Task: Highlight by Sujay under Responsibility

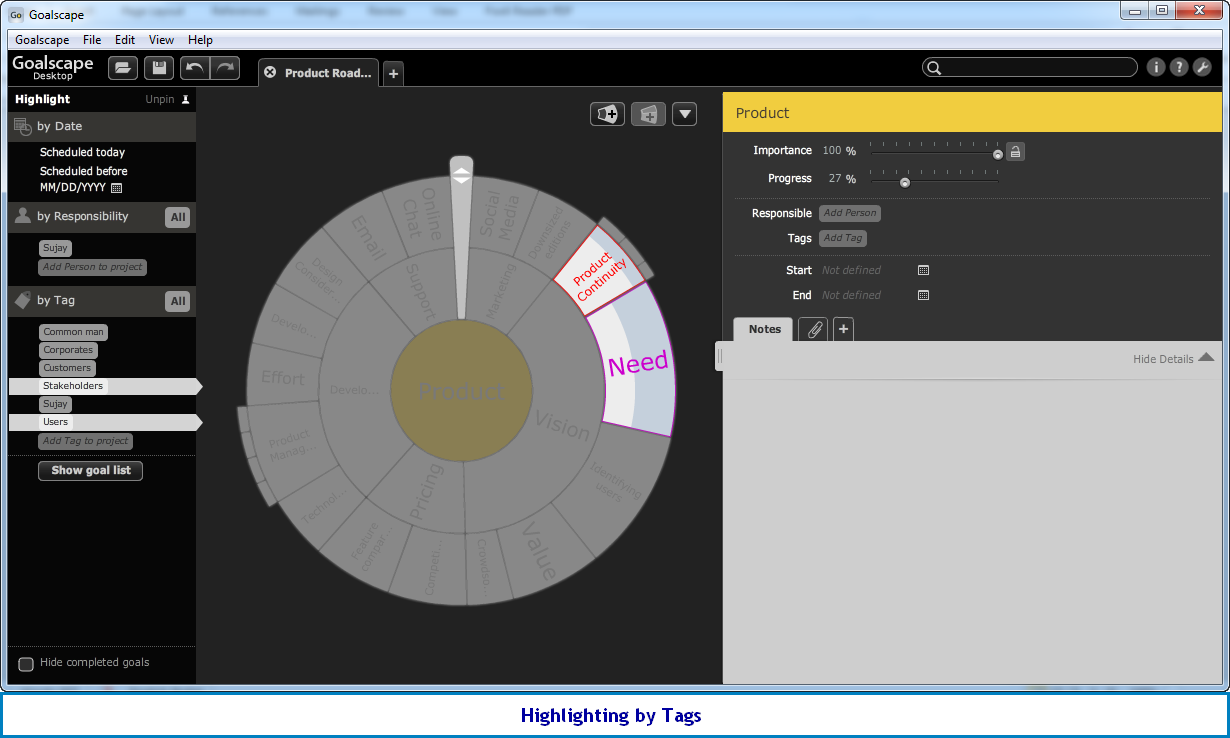Action: (55, 248)
